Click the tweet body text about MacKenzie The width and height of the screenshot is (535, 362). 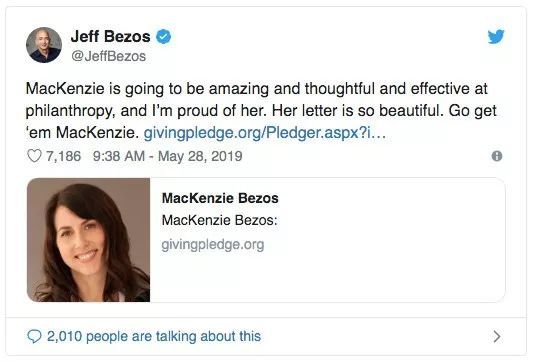pyautogui.click(x=261, y=111)
